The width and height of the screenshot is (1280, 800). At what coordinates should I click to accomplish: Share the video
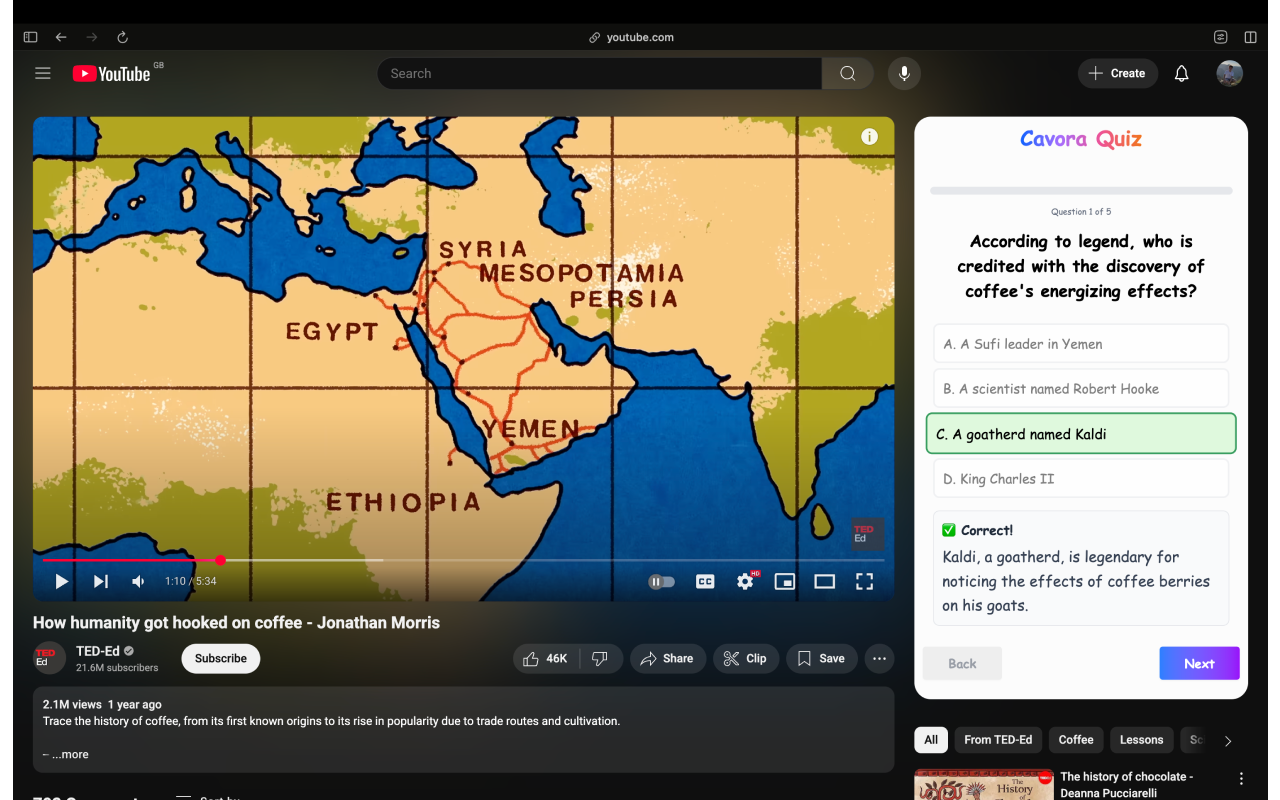click(667, 658)
